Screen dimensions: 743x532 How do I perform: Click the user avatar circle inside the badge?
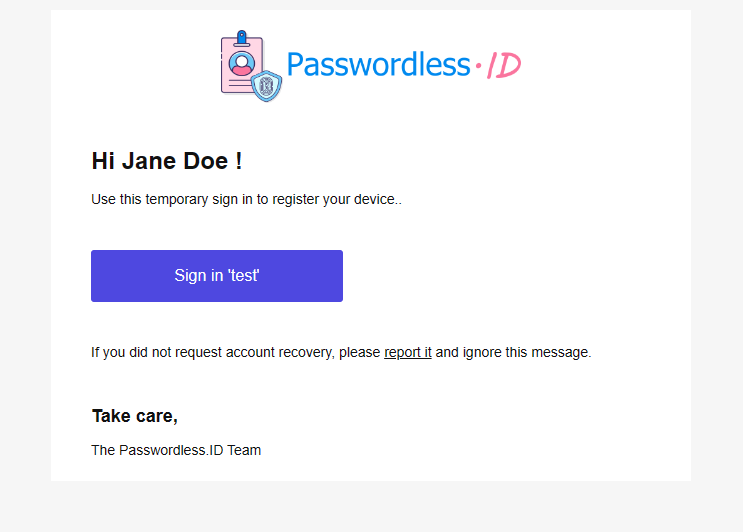coord(242,63)
